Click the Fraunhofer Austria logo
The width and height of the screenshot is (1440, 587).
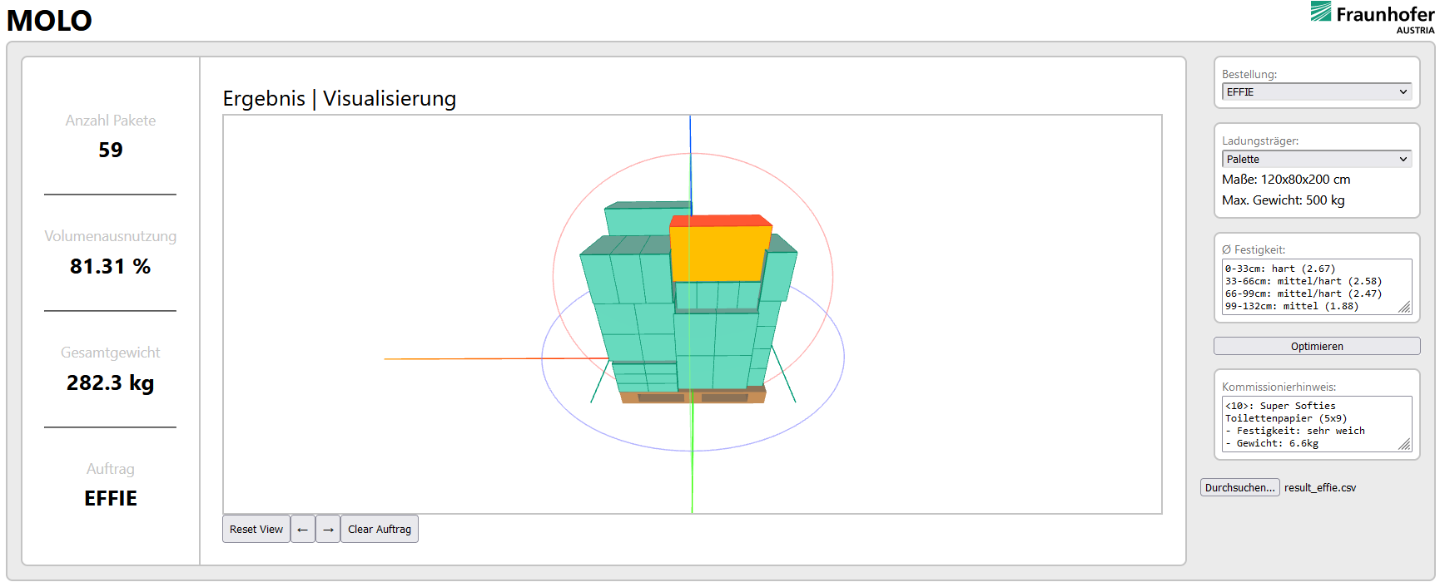pos(1372,17)
